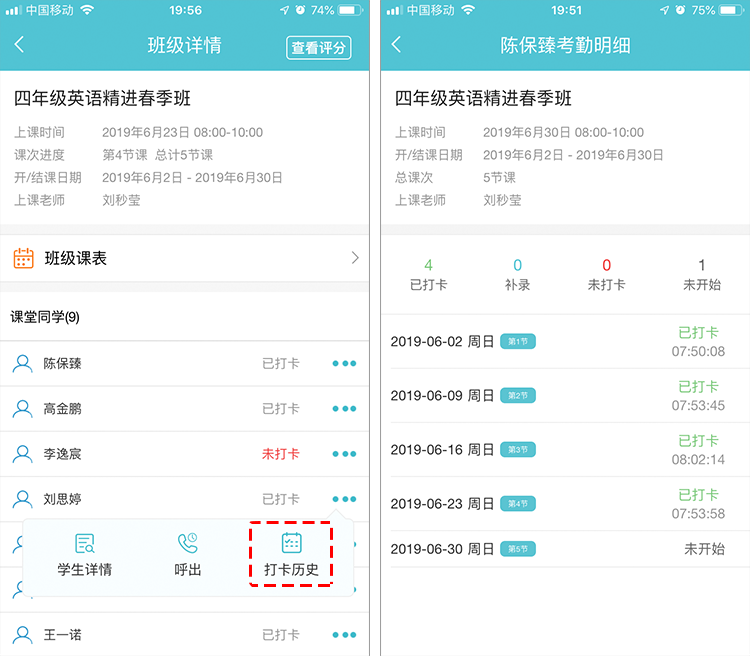The width and height of the screenshot is (750, 656).
Task: Select the 补录 count tab
Action: 518,275
